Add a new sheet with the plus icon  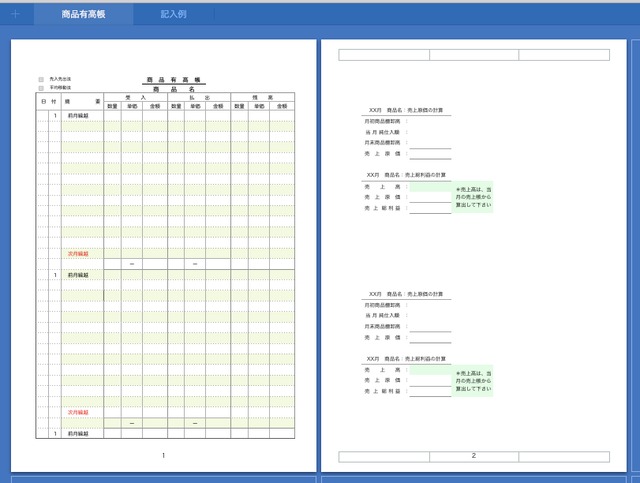click(x=16, y=14)
